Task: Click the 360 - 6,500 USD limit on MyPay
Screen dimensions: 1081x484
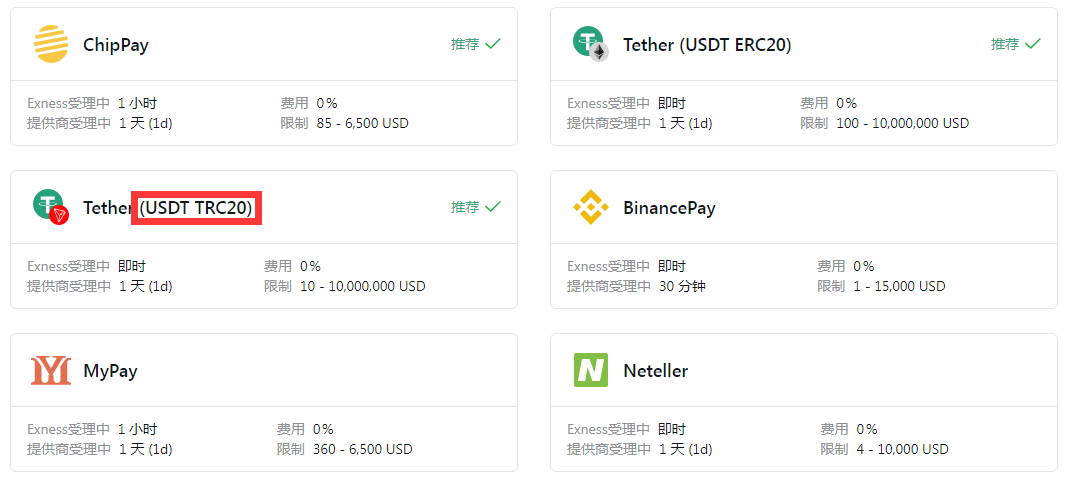Action: point(363,450)
